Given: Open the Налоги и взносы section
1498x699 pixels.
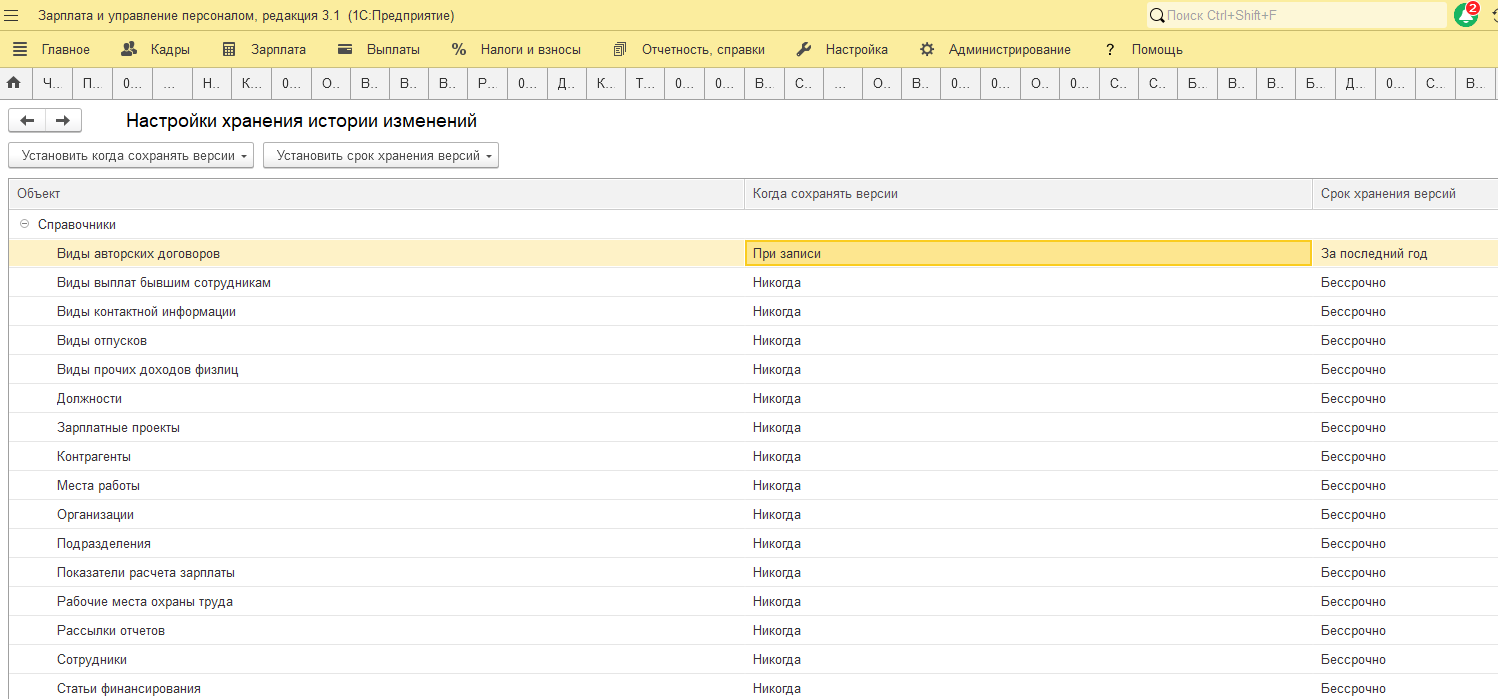Looking at the screenshot, I should (516, 49).
